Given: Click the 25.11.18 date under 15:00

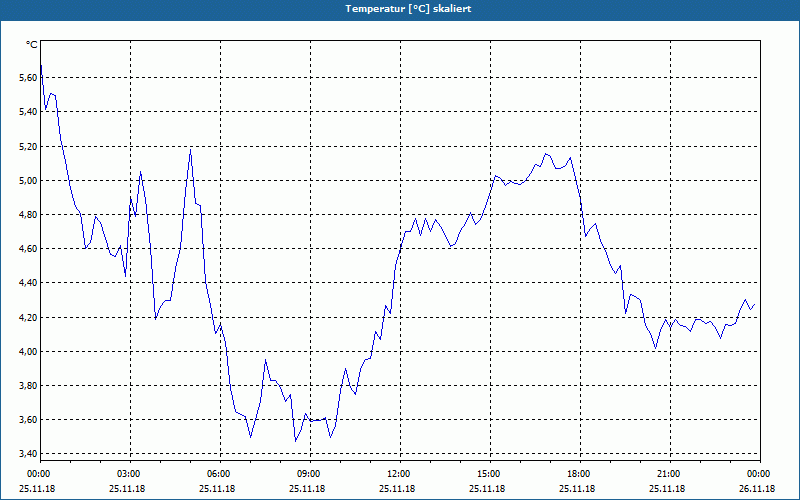Looking at the screenshot, I should [487, 489].
